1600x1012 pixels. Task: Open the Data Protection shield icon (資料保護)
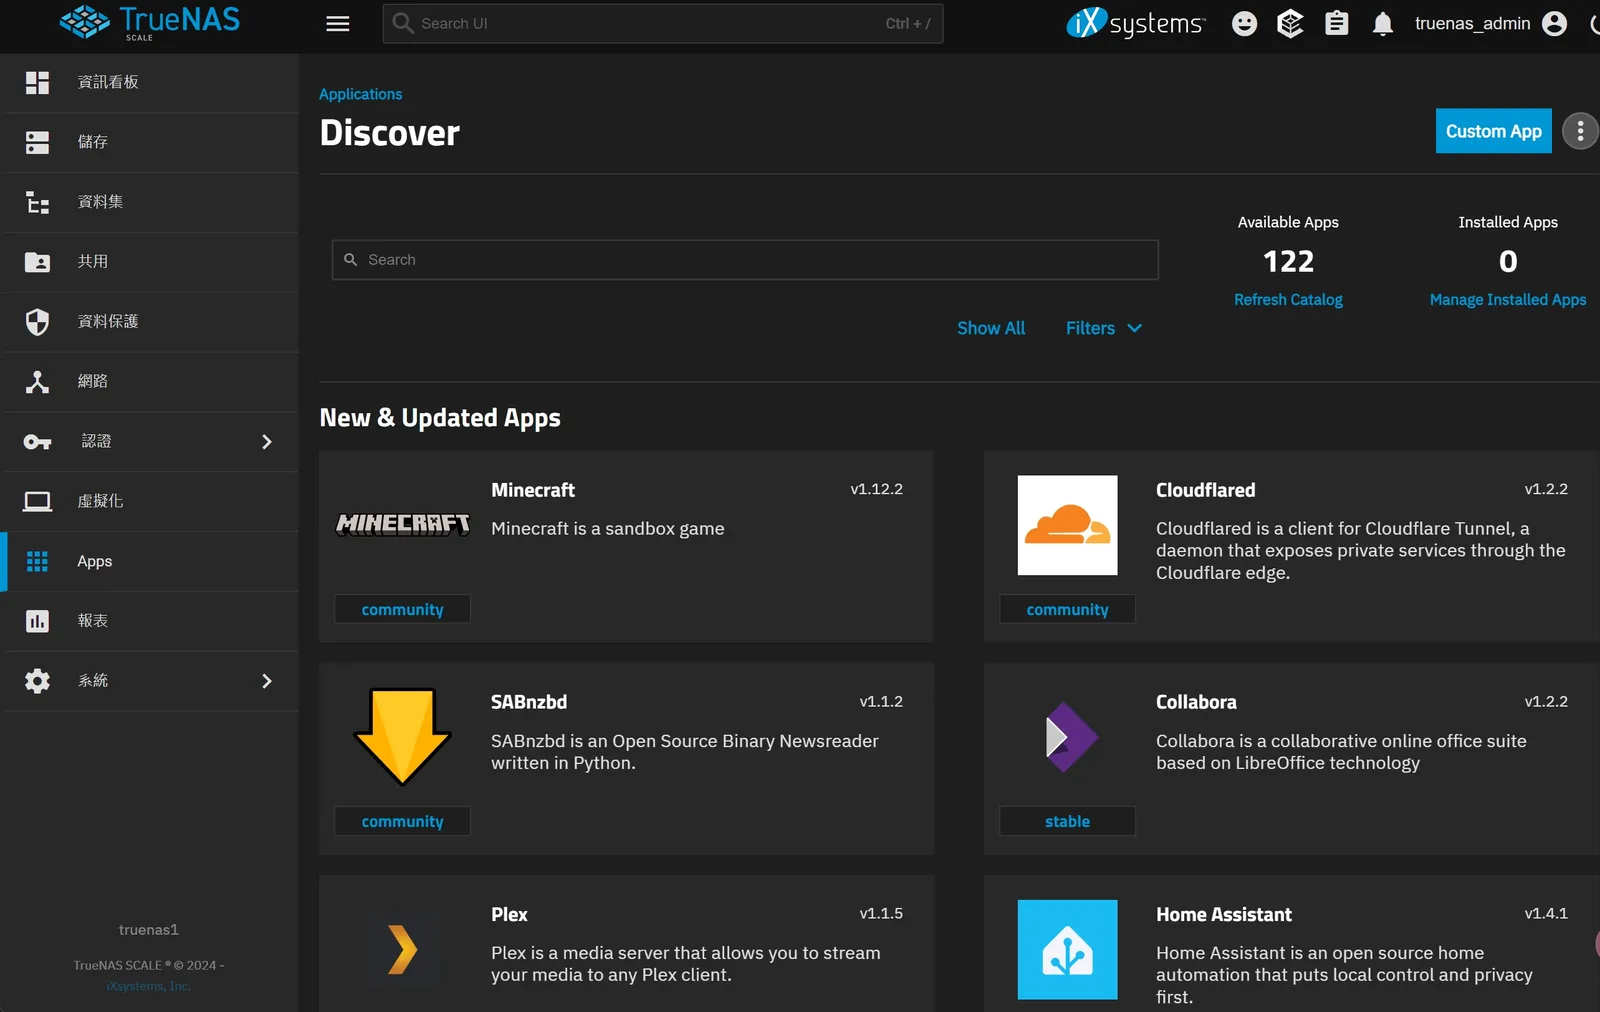pos(37,321)
